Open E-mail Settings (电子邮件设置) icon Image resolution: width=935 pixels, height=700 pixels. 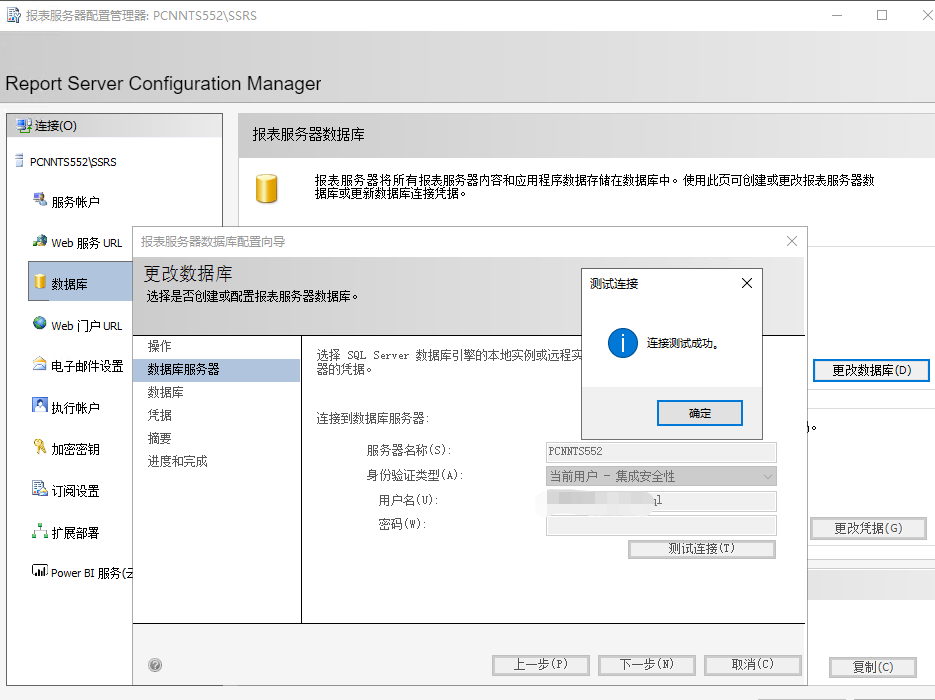click(39, 364)
